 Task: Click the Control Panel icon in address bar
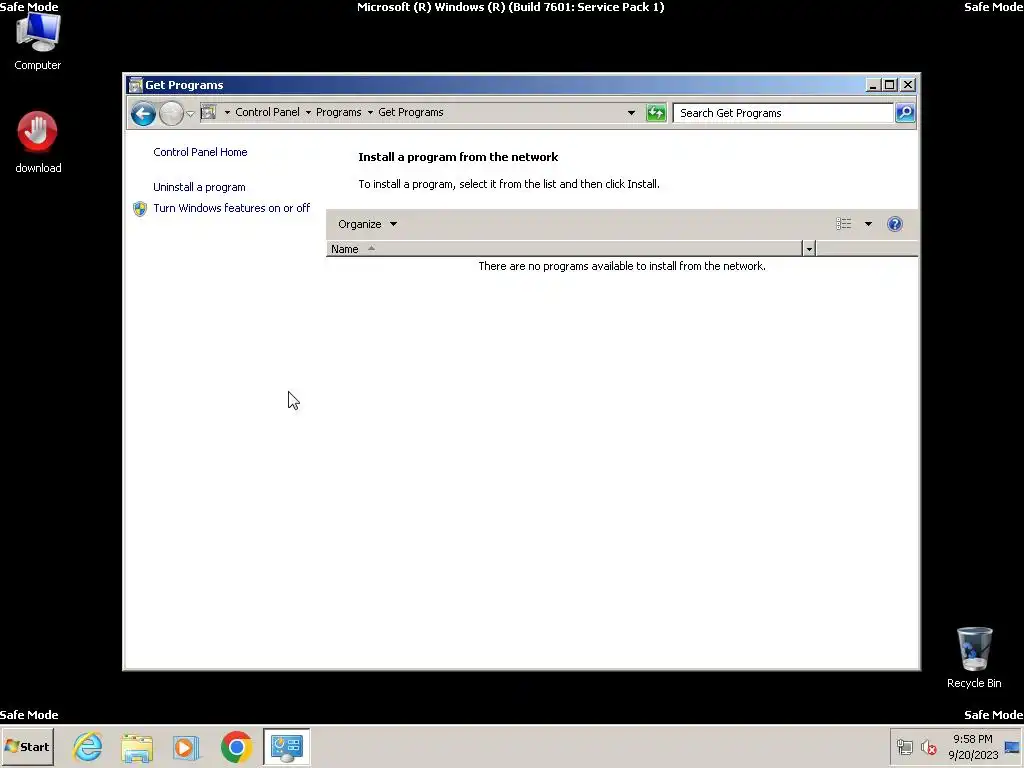tap(208, 112)
